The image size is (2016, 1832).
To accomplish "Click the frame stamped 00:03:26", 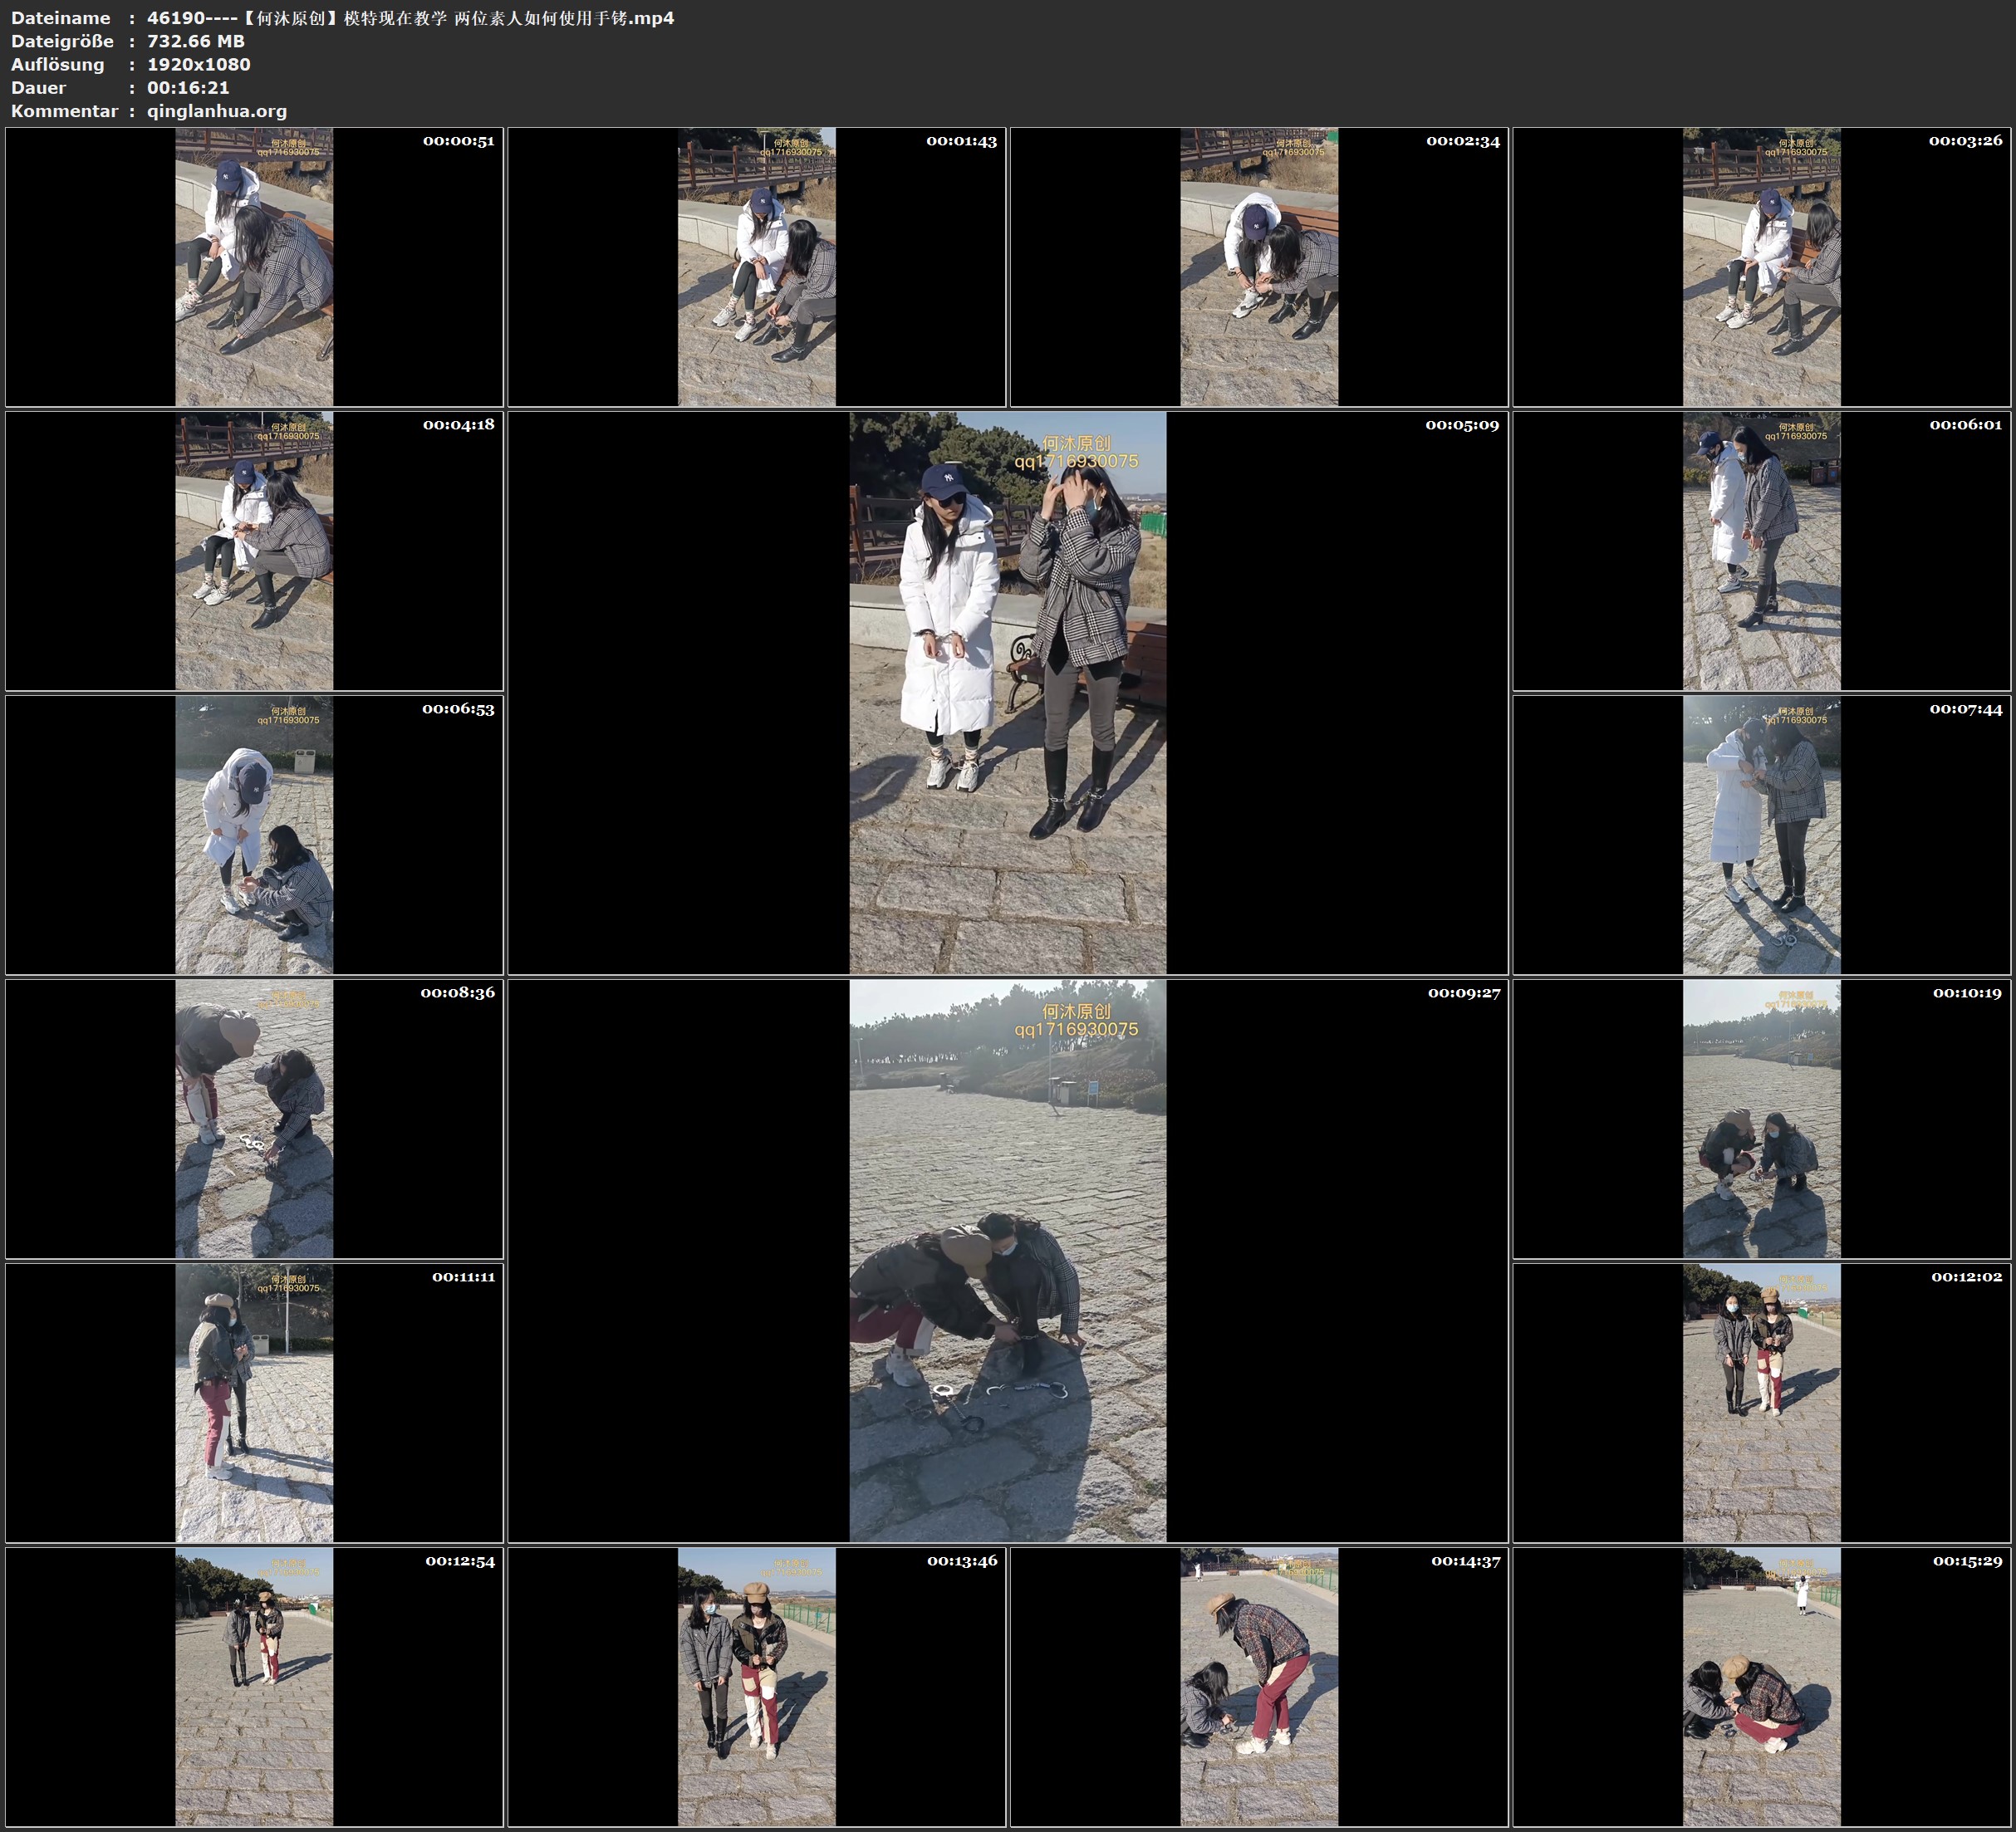I will point(1762,267).
